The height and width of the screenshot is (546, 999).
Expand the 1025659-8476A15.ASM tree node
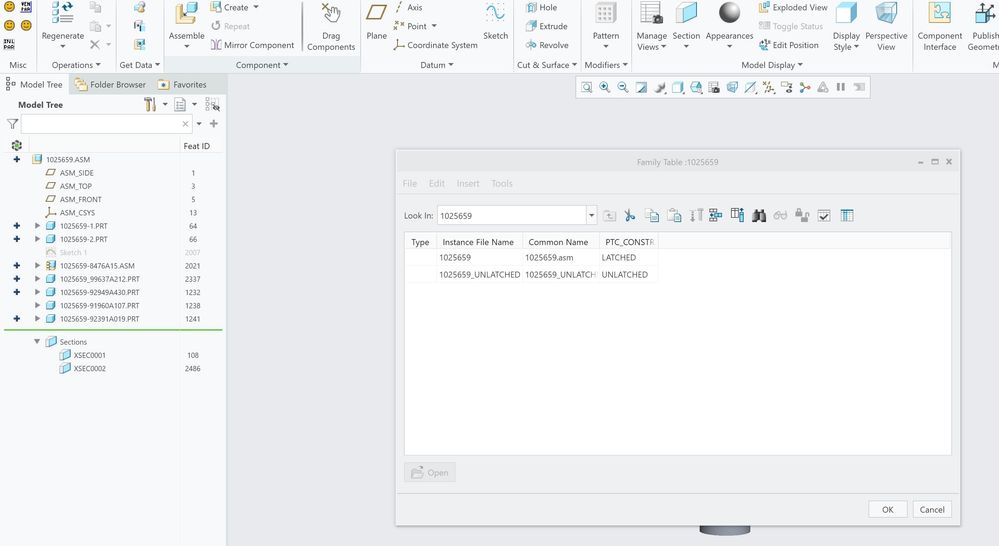(38, 266)
